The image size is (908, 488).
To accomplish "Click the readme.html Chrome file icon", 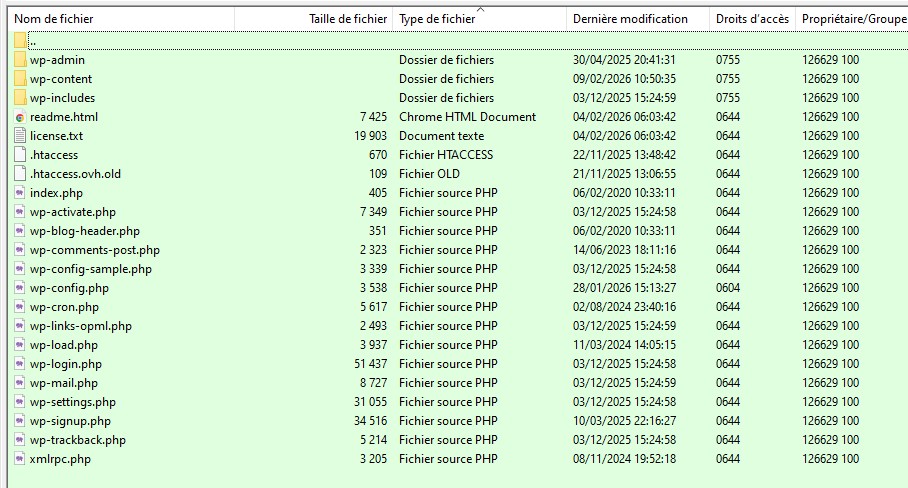I will click(20, 117).
